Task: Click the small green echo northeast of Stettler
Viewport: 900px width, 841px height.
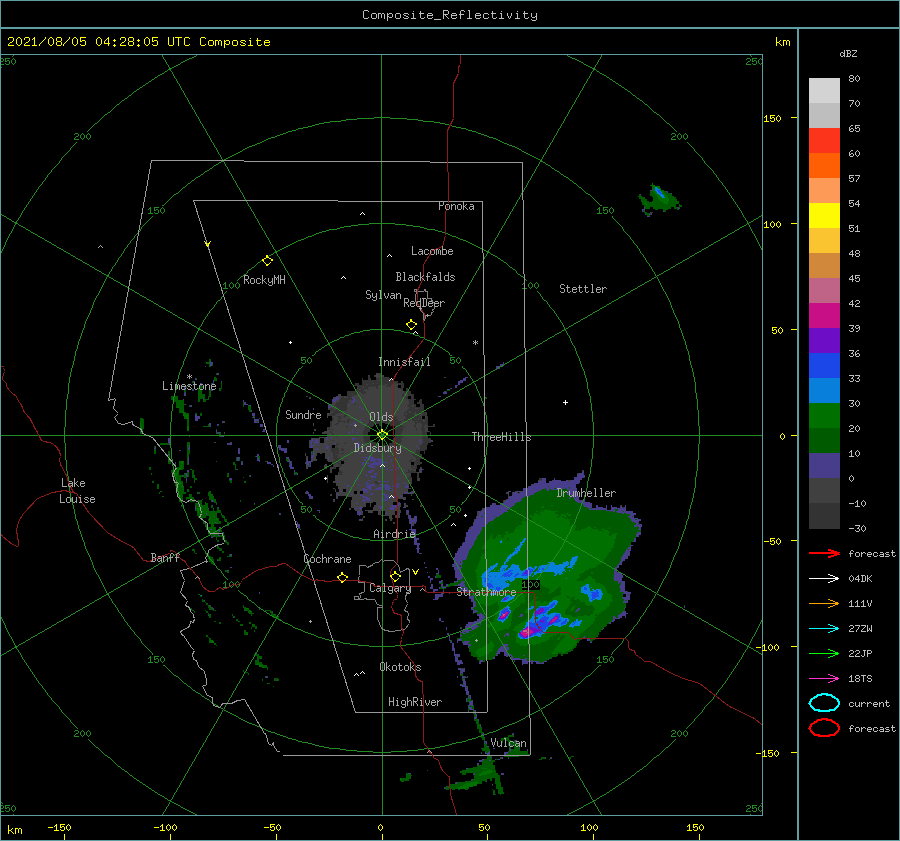Action: click(x=659, y=199)
